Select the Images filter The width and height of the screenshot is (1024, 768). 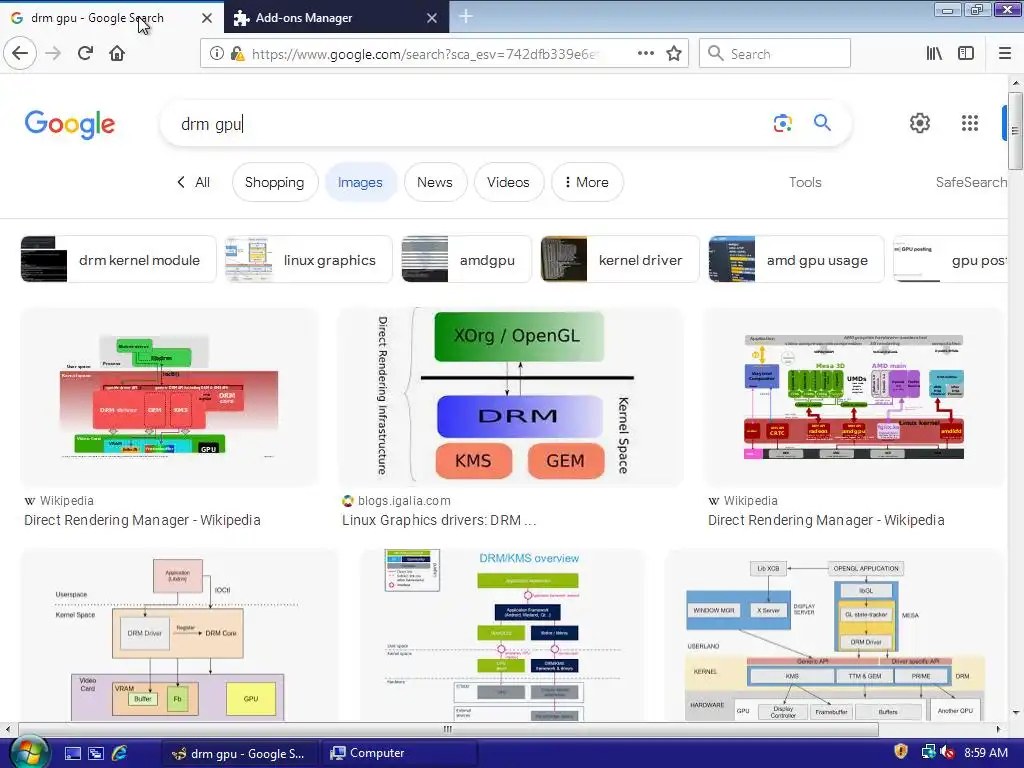point(360,182)
